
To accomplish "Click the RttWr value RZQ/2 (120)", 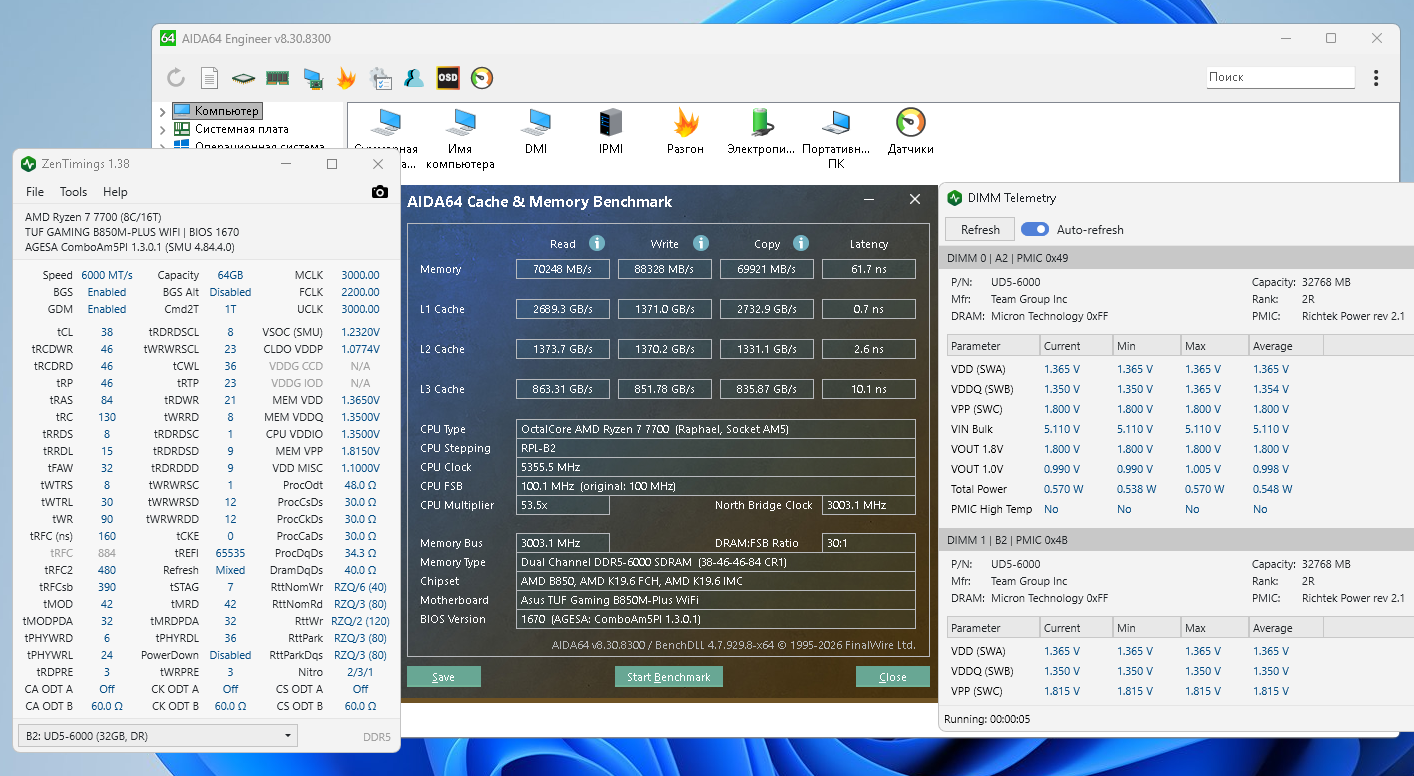I will pos(361,621).
